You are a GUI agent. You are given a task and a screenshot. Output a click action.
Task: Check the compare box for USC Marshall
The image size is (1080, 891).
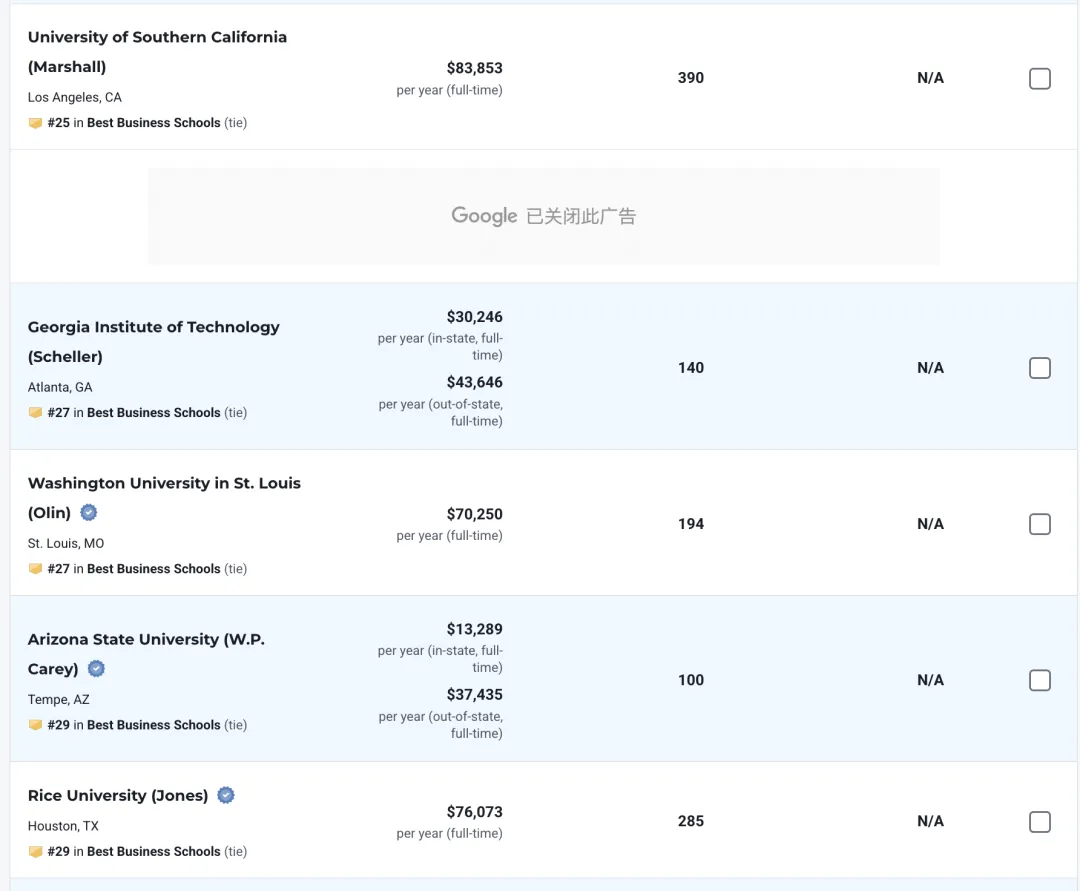tap(1040, 79)
